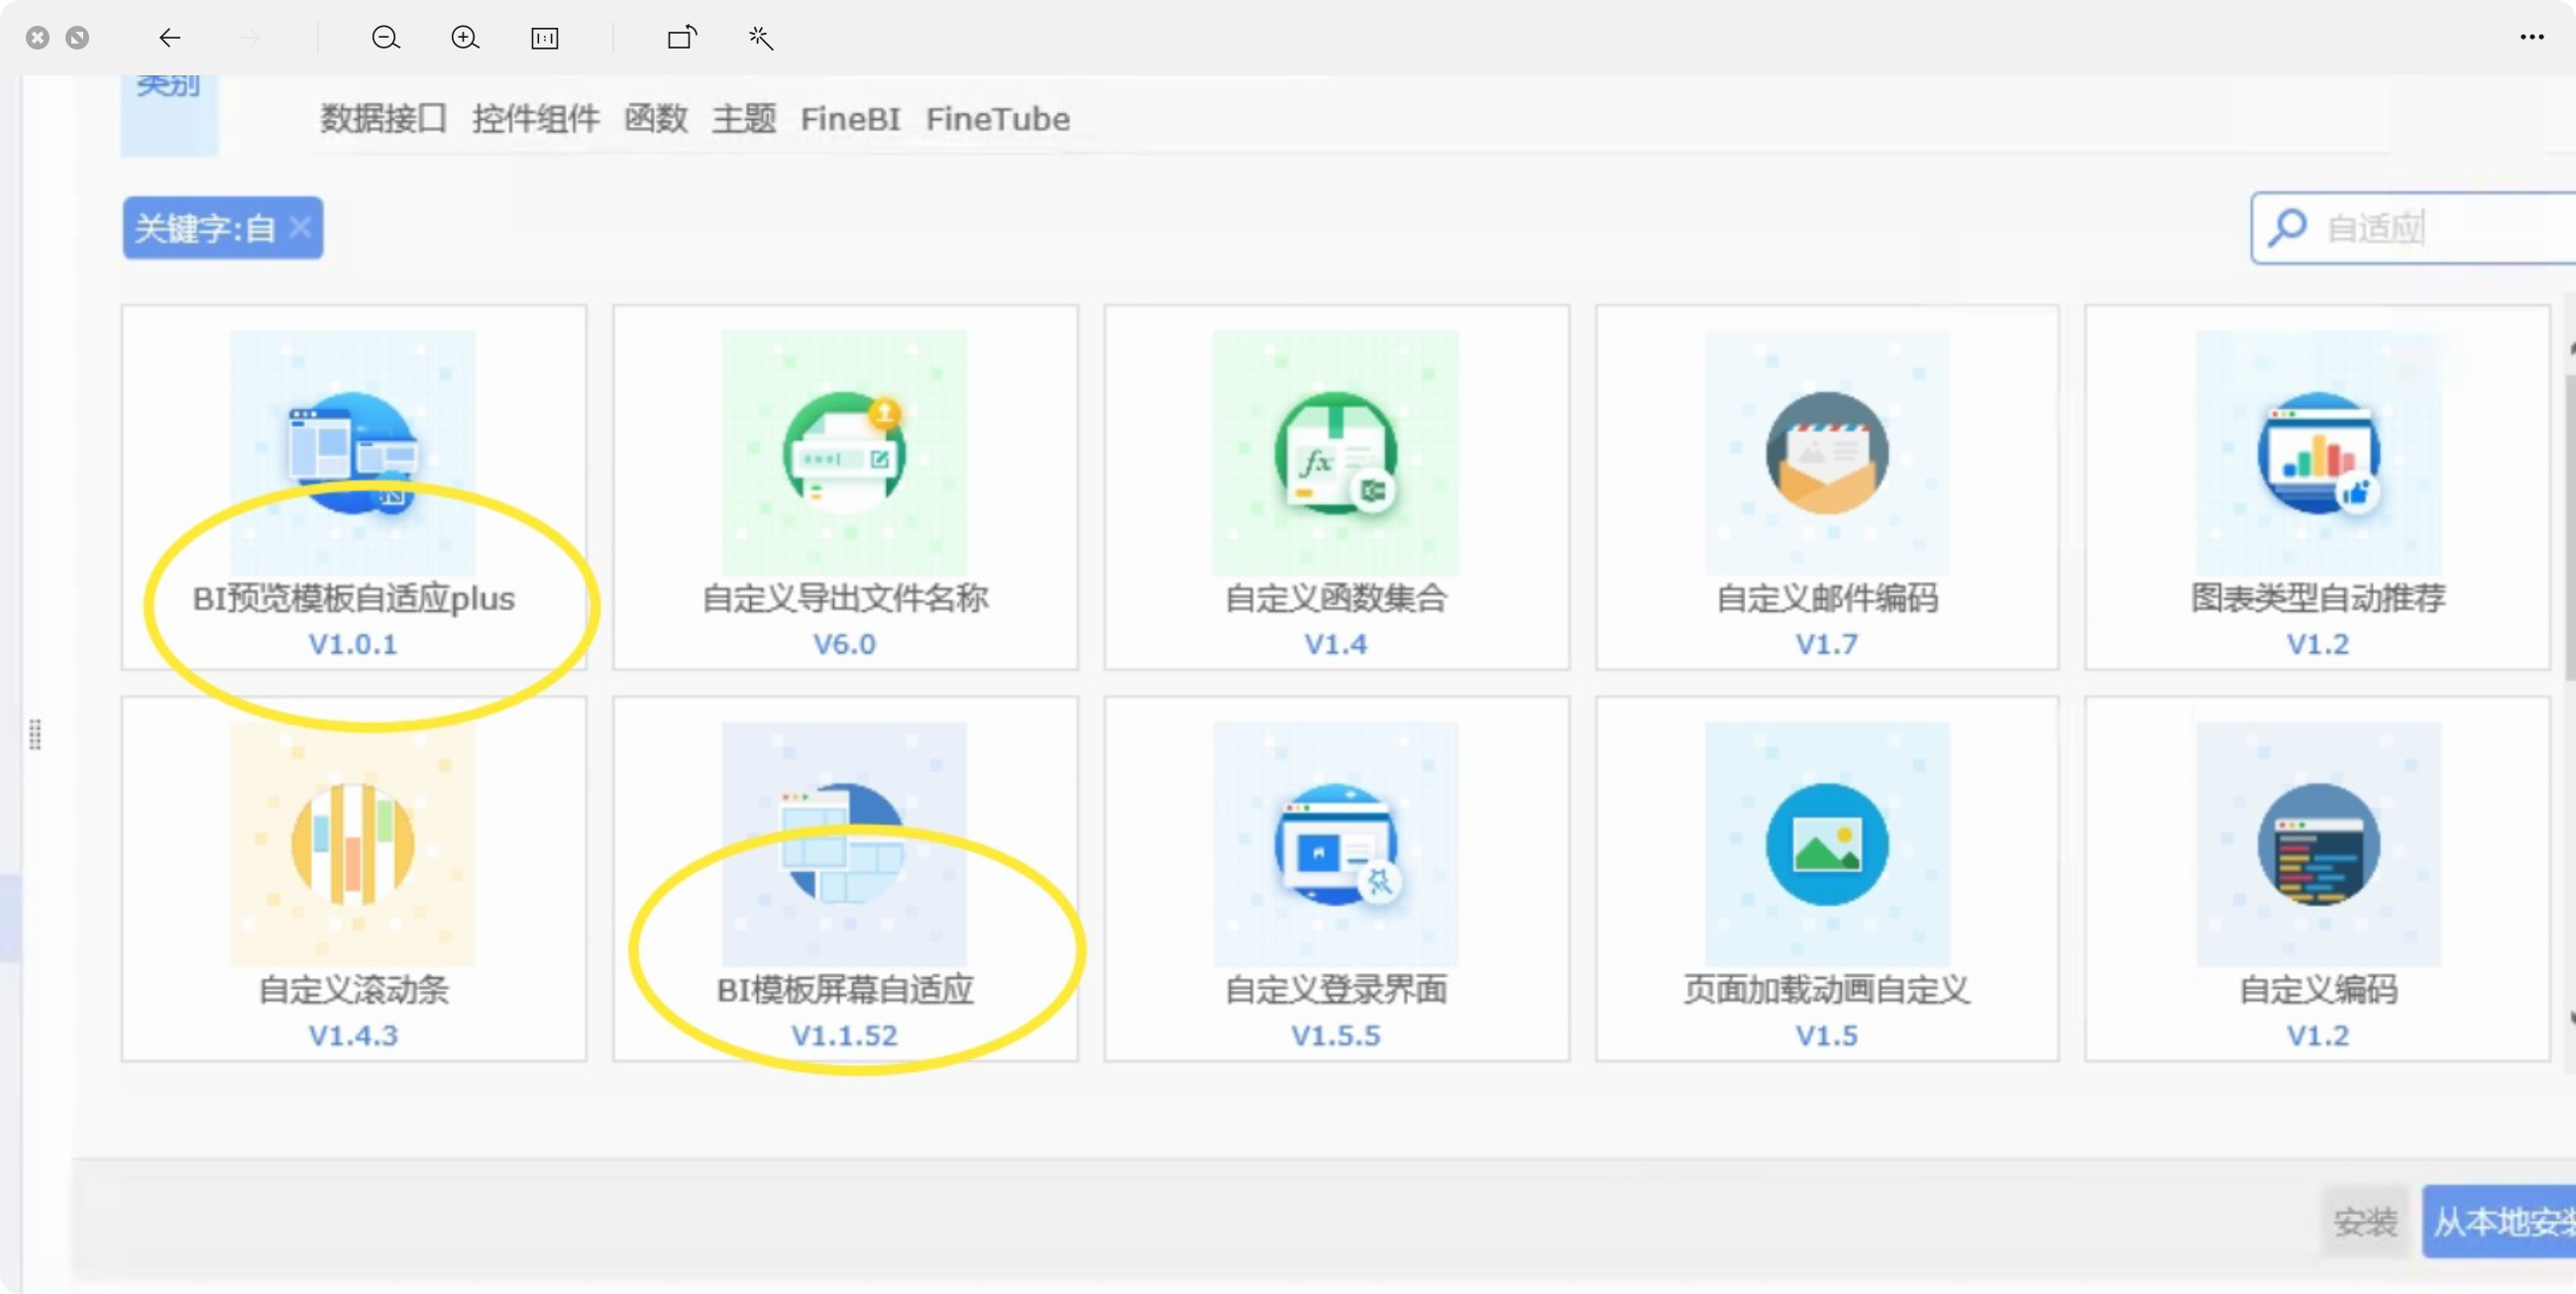Image resolution: width=2576 pixels, height=1294 pixels.
Task: Select the BI模板屏幕自适应 plugin thumbnail
Action: click(x=844, y=843)
